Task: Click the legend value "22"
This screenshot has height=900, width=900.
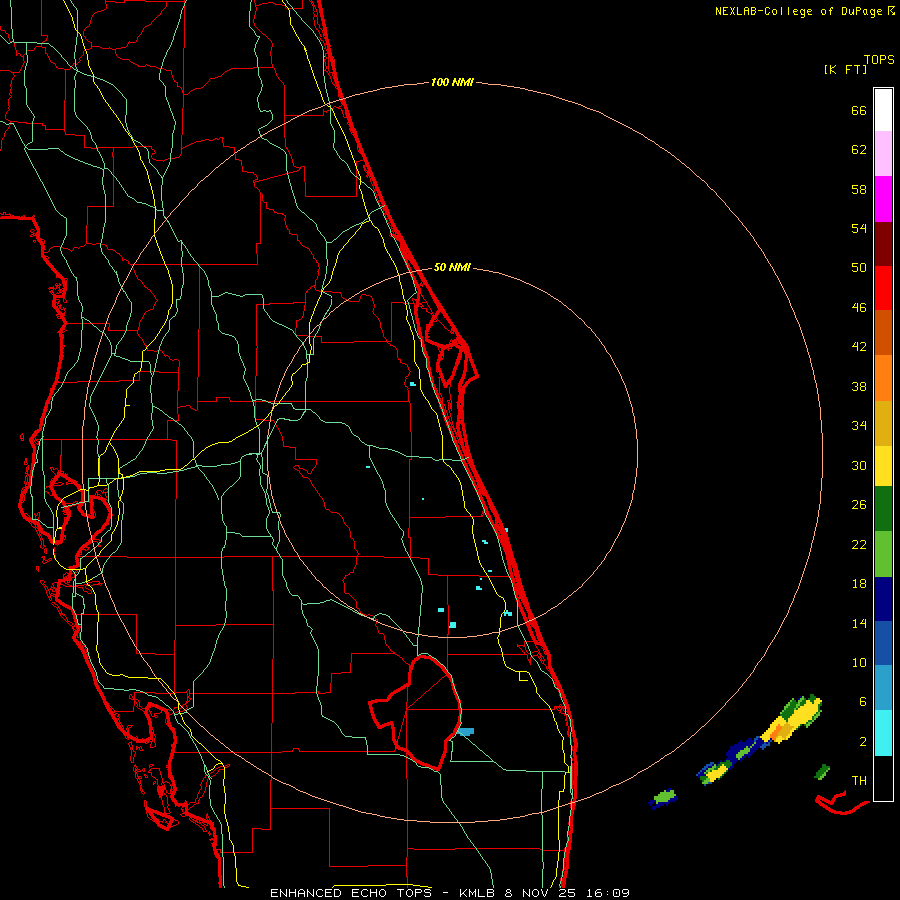Action: (859, 545)
